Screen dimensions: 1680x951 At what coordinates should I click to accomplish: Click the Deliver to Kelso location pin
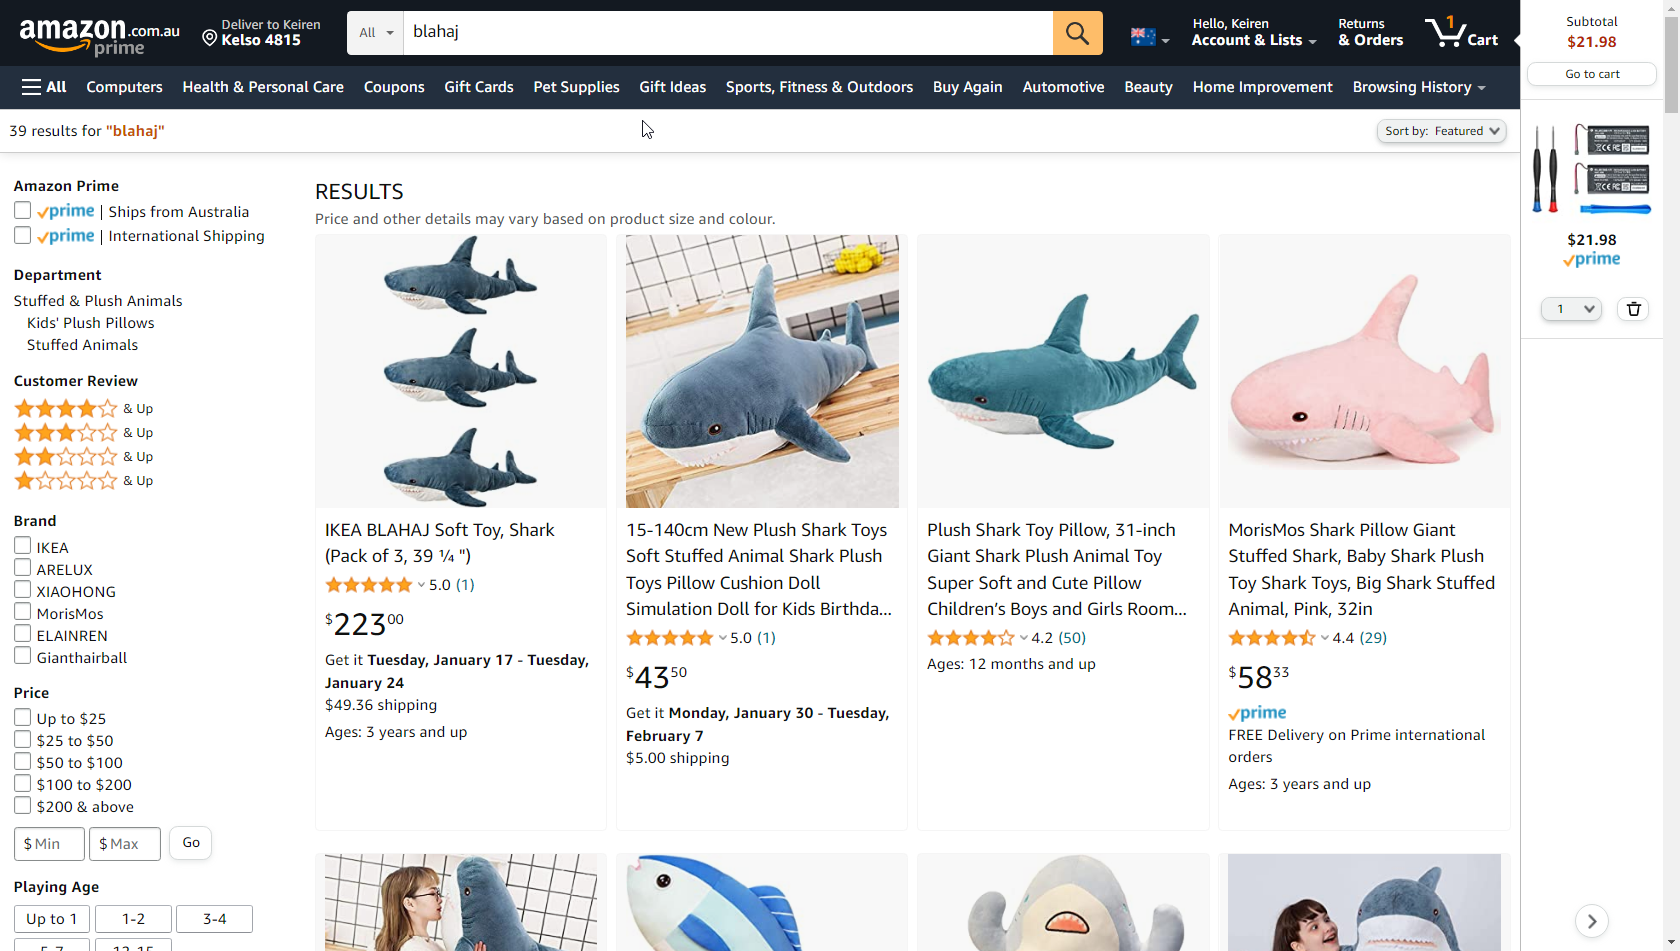(x=209, y=38)
